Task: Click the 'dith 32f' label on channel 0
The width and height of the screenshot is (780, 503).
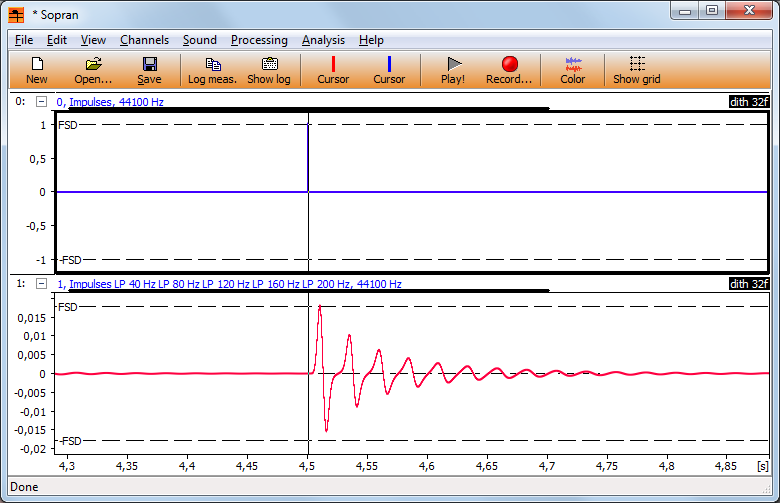Action: pyautogui.click(x=749, y=101)
